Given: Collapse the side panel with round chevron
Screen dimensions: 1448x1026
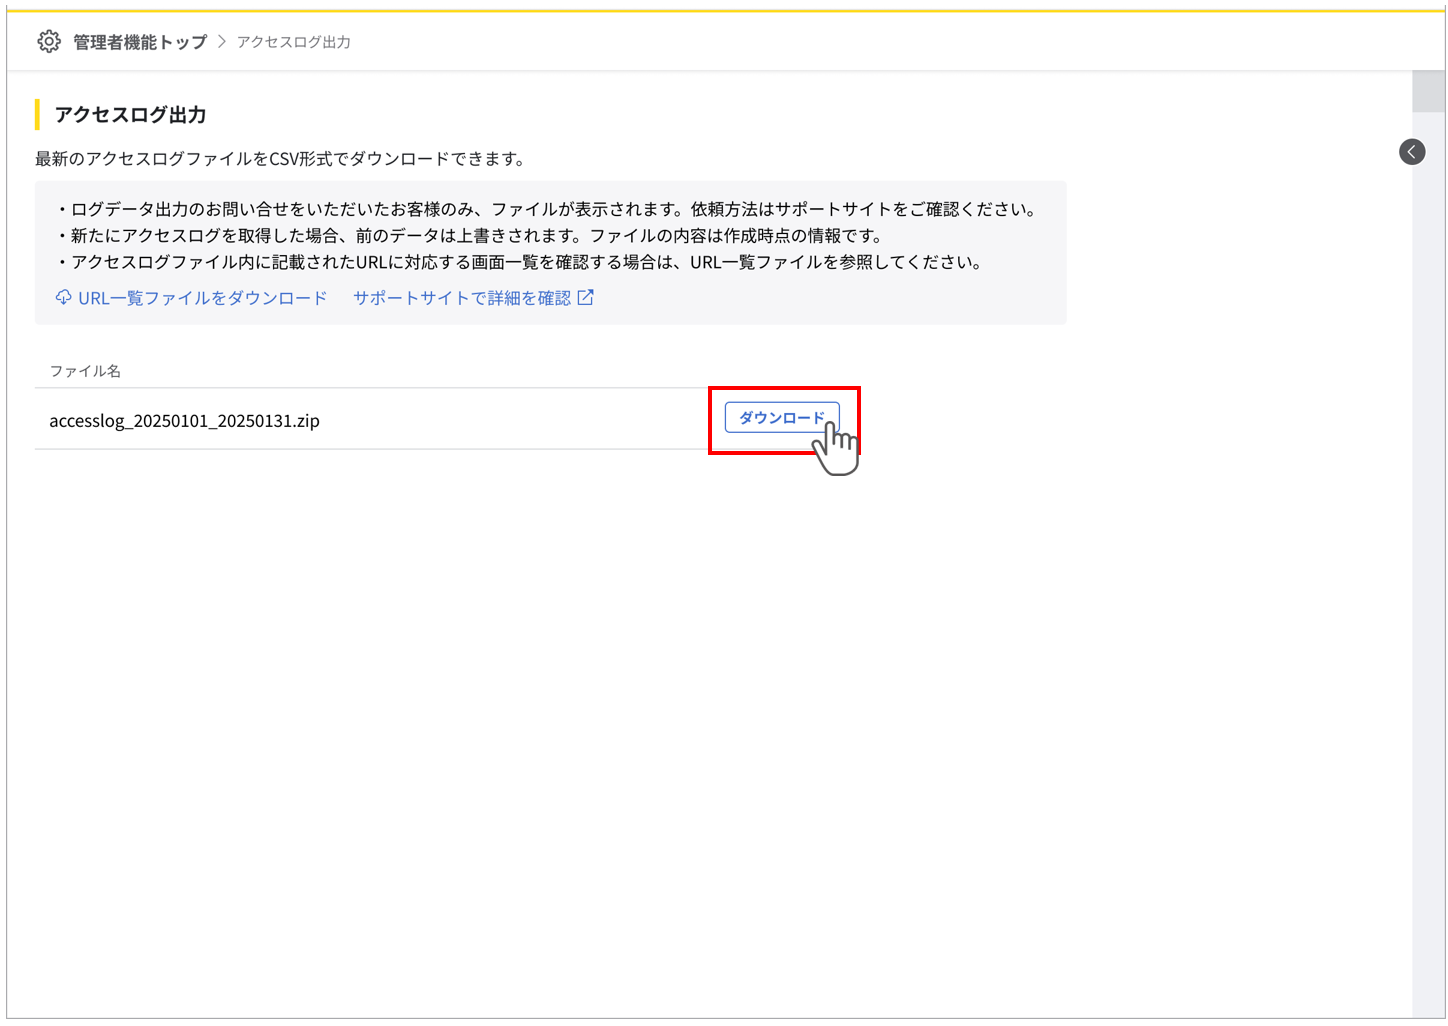Looking at the screenshot, I should click(1412, 152).
